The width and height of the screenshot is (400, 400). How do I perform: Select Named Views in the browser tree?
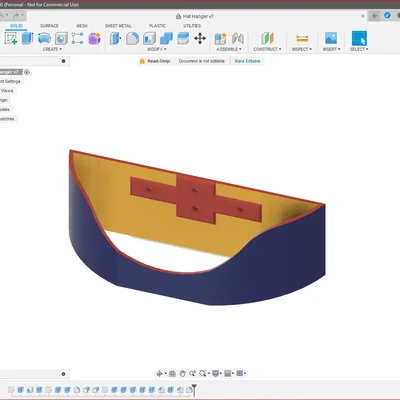[x=7, y=91]
